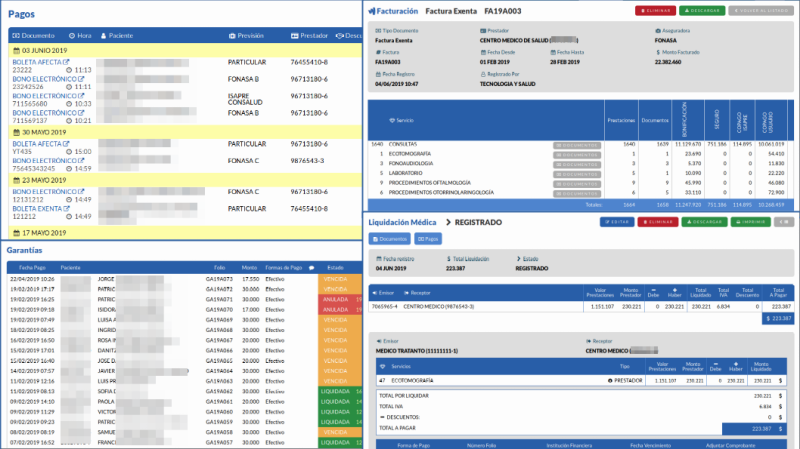Click Volver al Listado button in Facturación
Viewport: 800px width, 449px height.
[x=761, y=11]
